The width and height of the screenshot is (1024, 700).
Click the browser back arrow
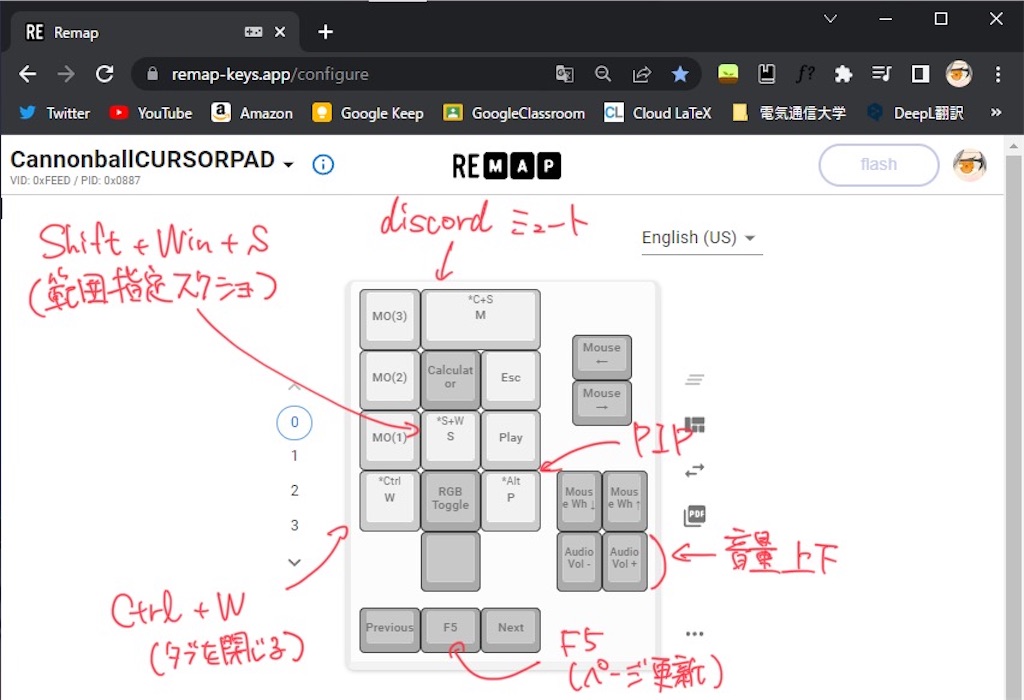click(x=27, y=74)
